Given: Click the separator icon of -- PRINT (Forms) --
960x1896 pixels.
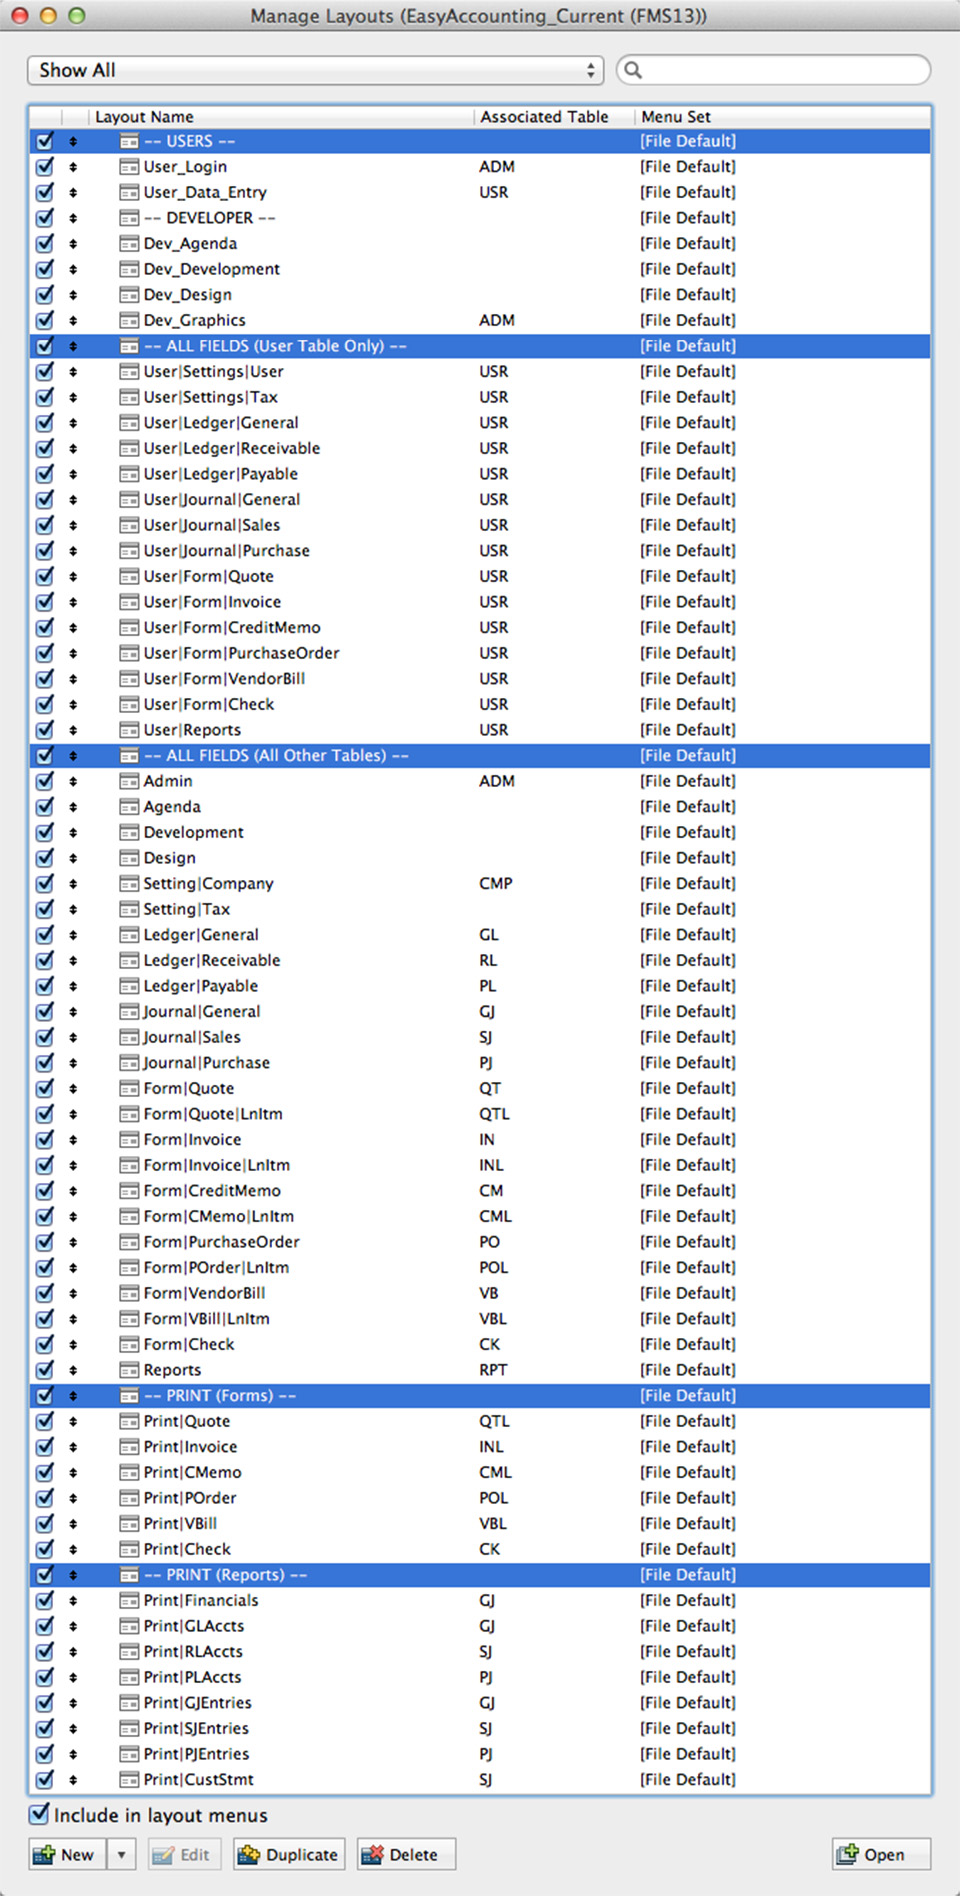Looking at the screenshot, I should (129, 1396).
